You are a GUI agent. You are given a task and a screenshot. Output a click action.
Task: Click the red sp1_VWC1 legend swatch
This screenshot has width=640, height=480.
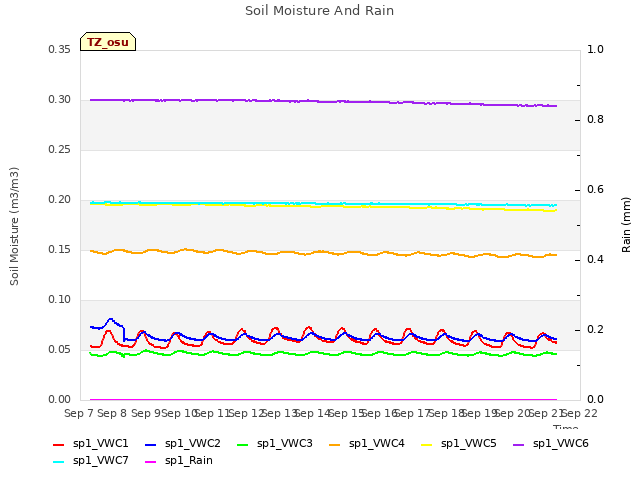tap(59, 445)
